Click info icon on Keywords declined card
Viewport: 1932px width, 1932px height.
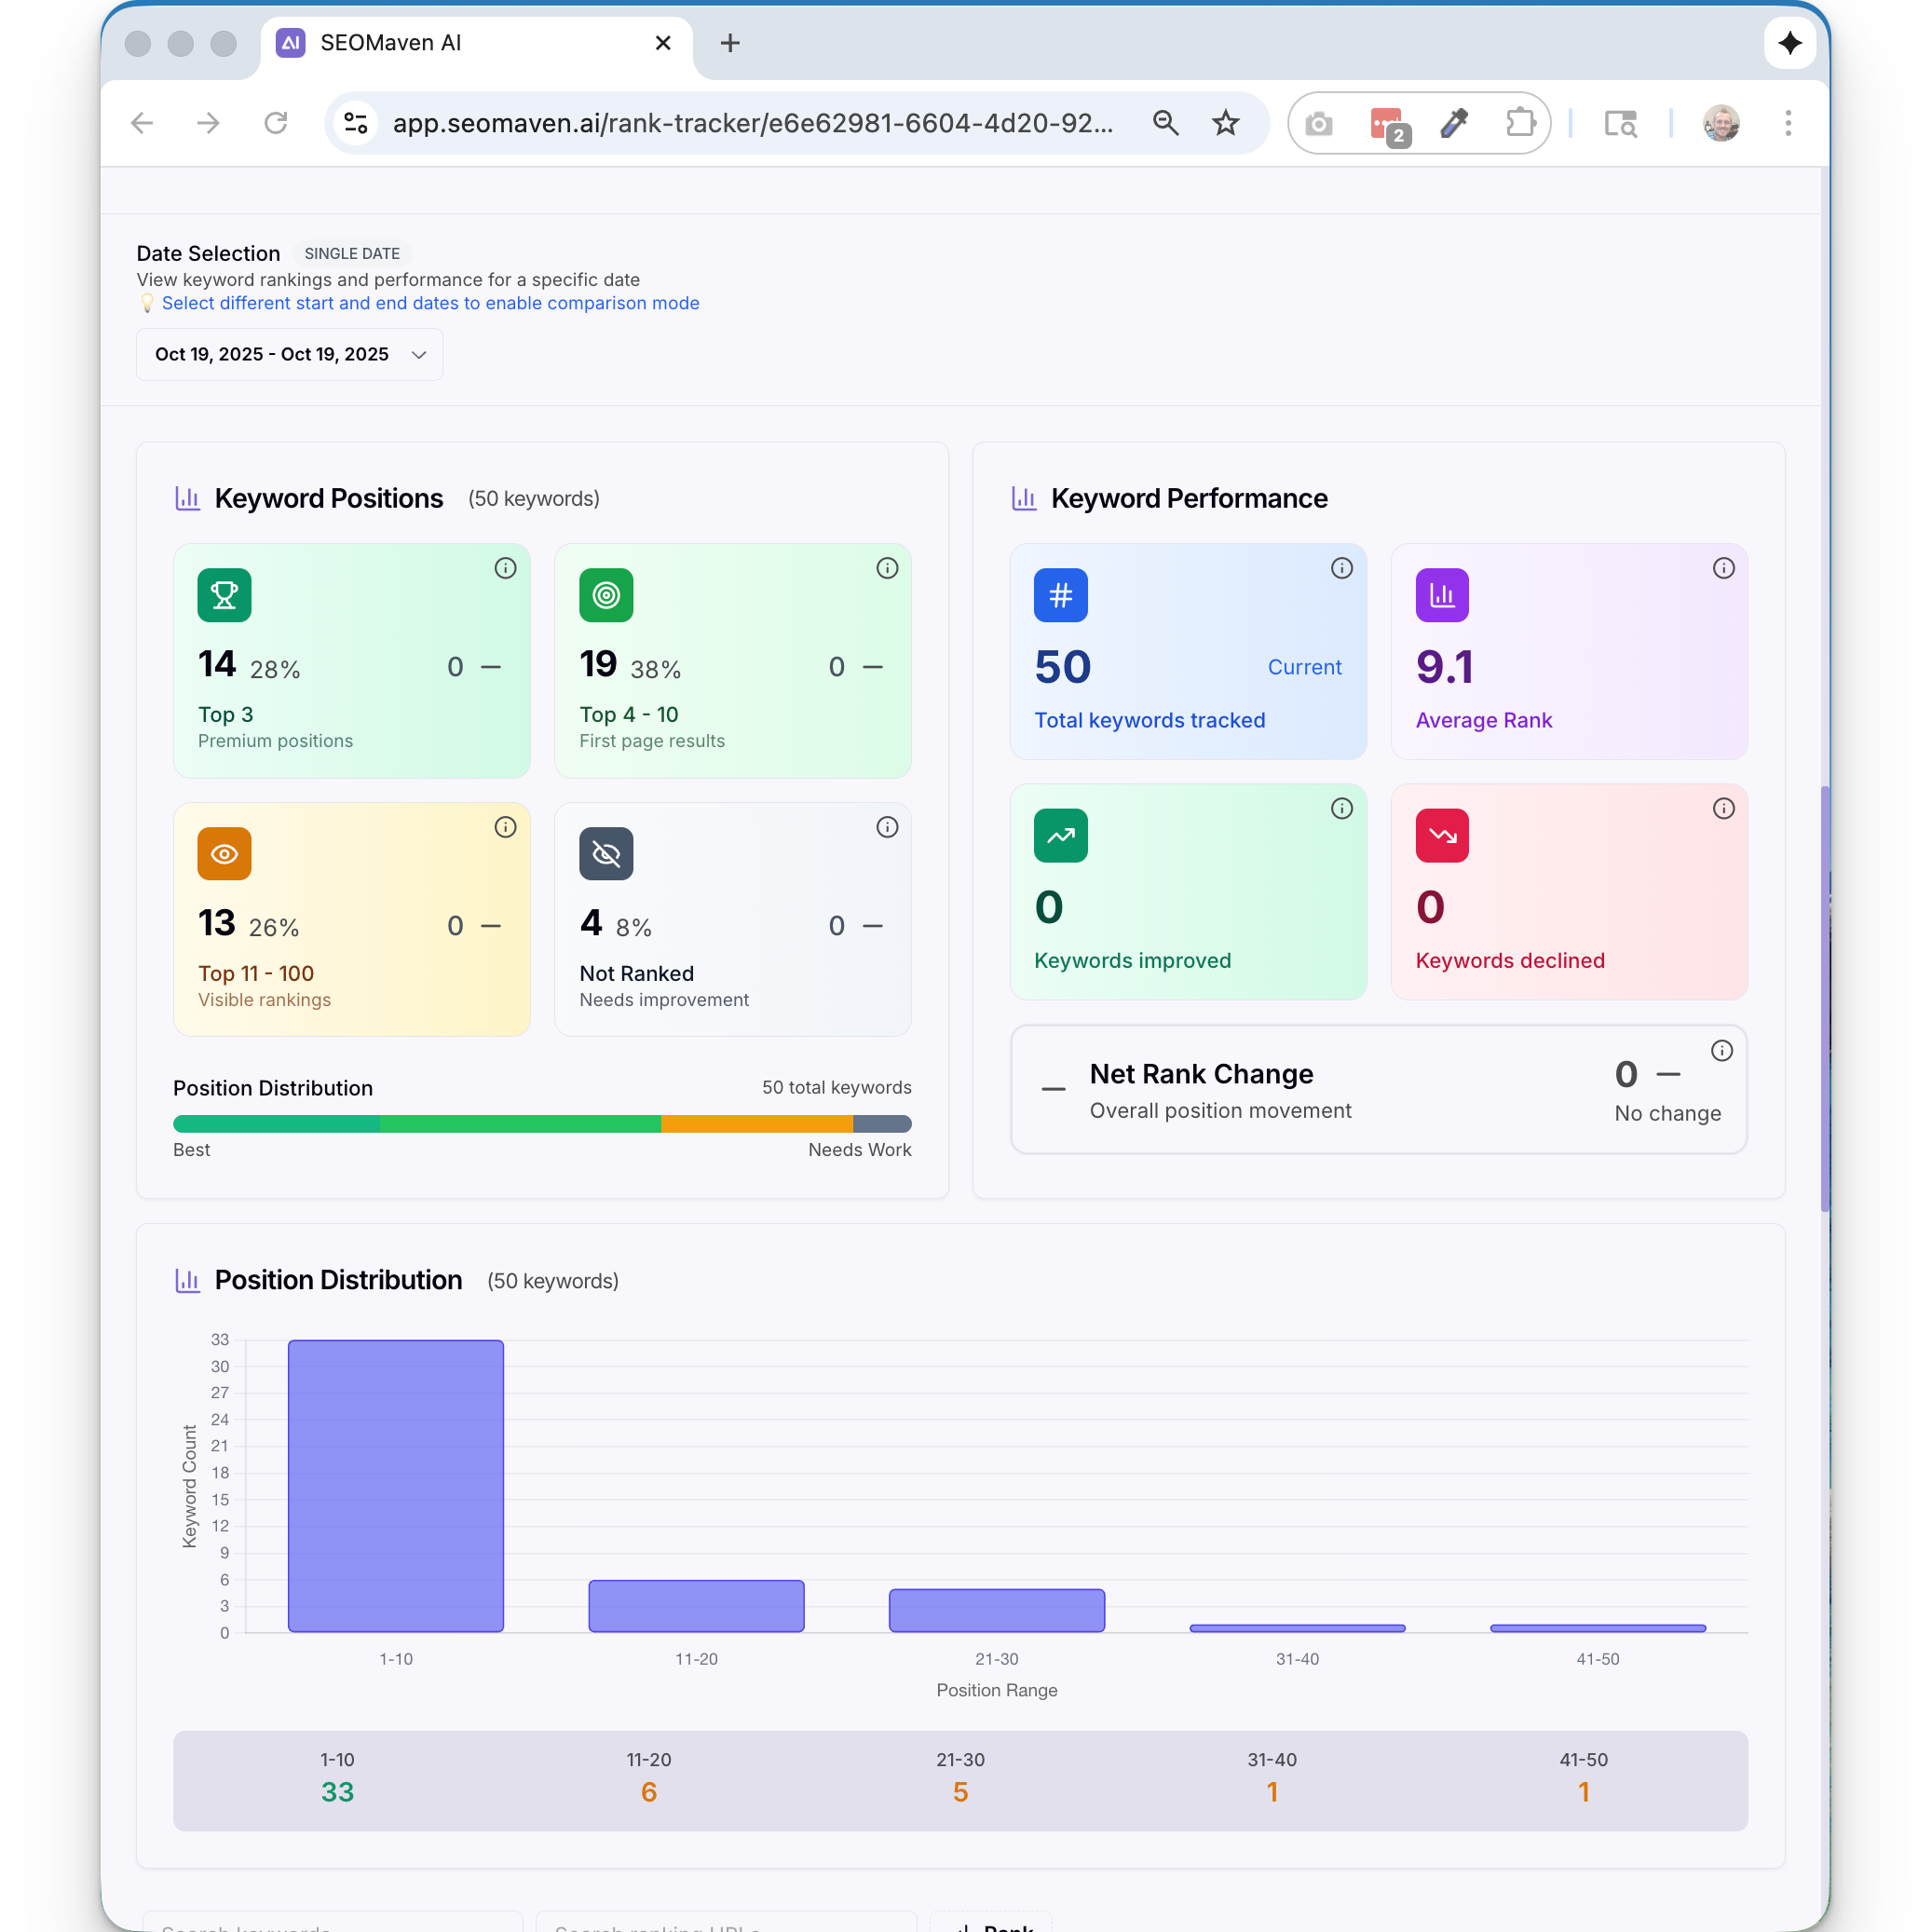click(x=1723, y=808)
